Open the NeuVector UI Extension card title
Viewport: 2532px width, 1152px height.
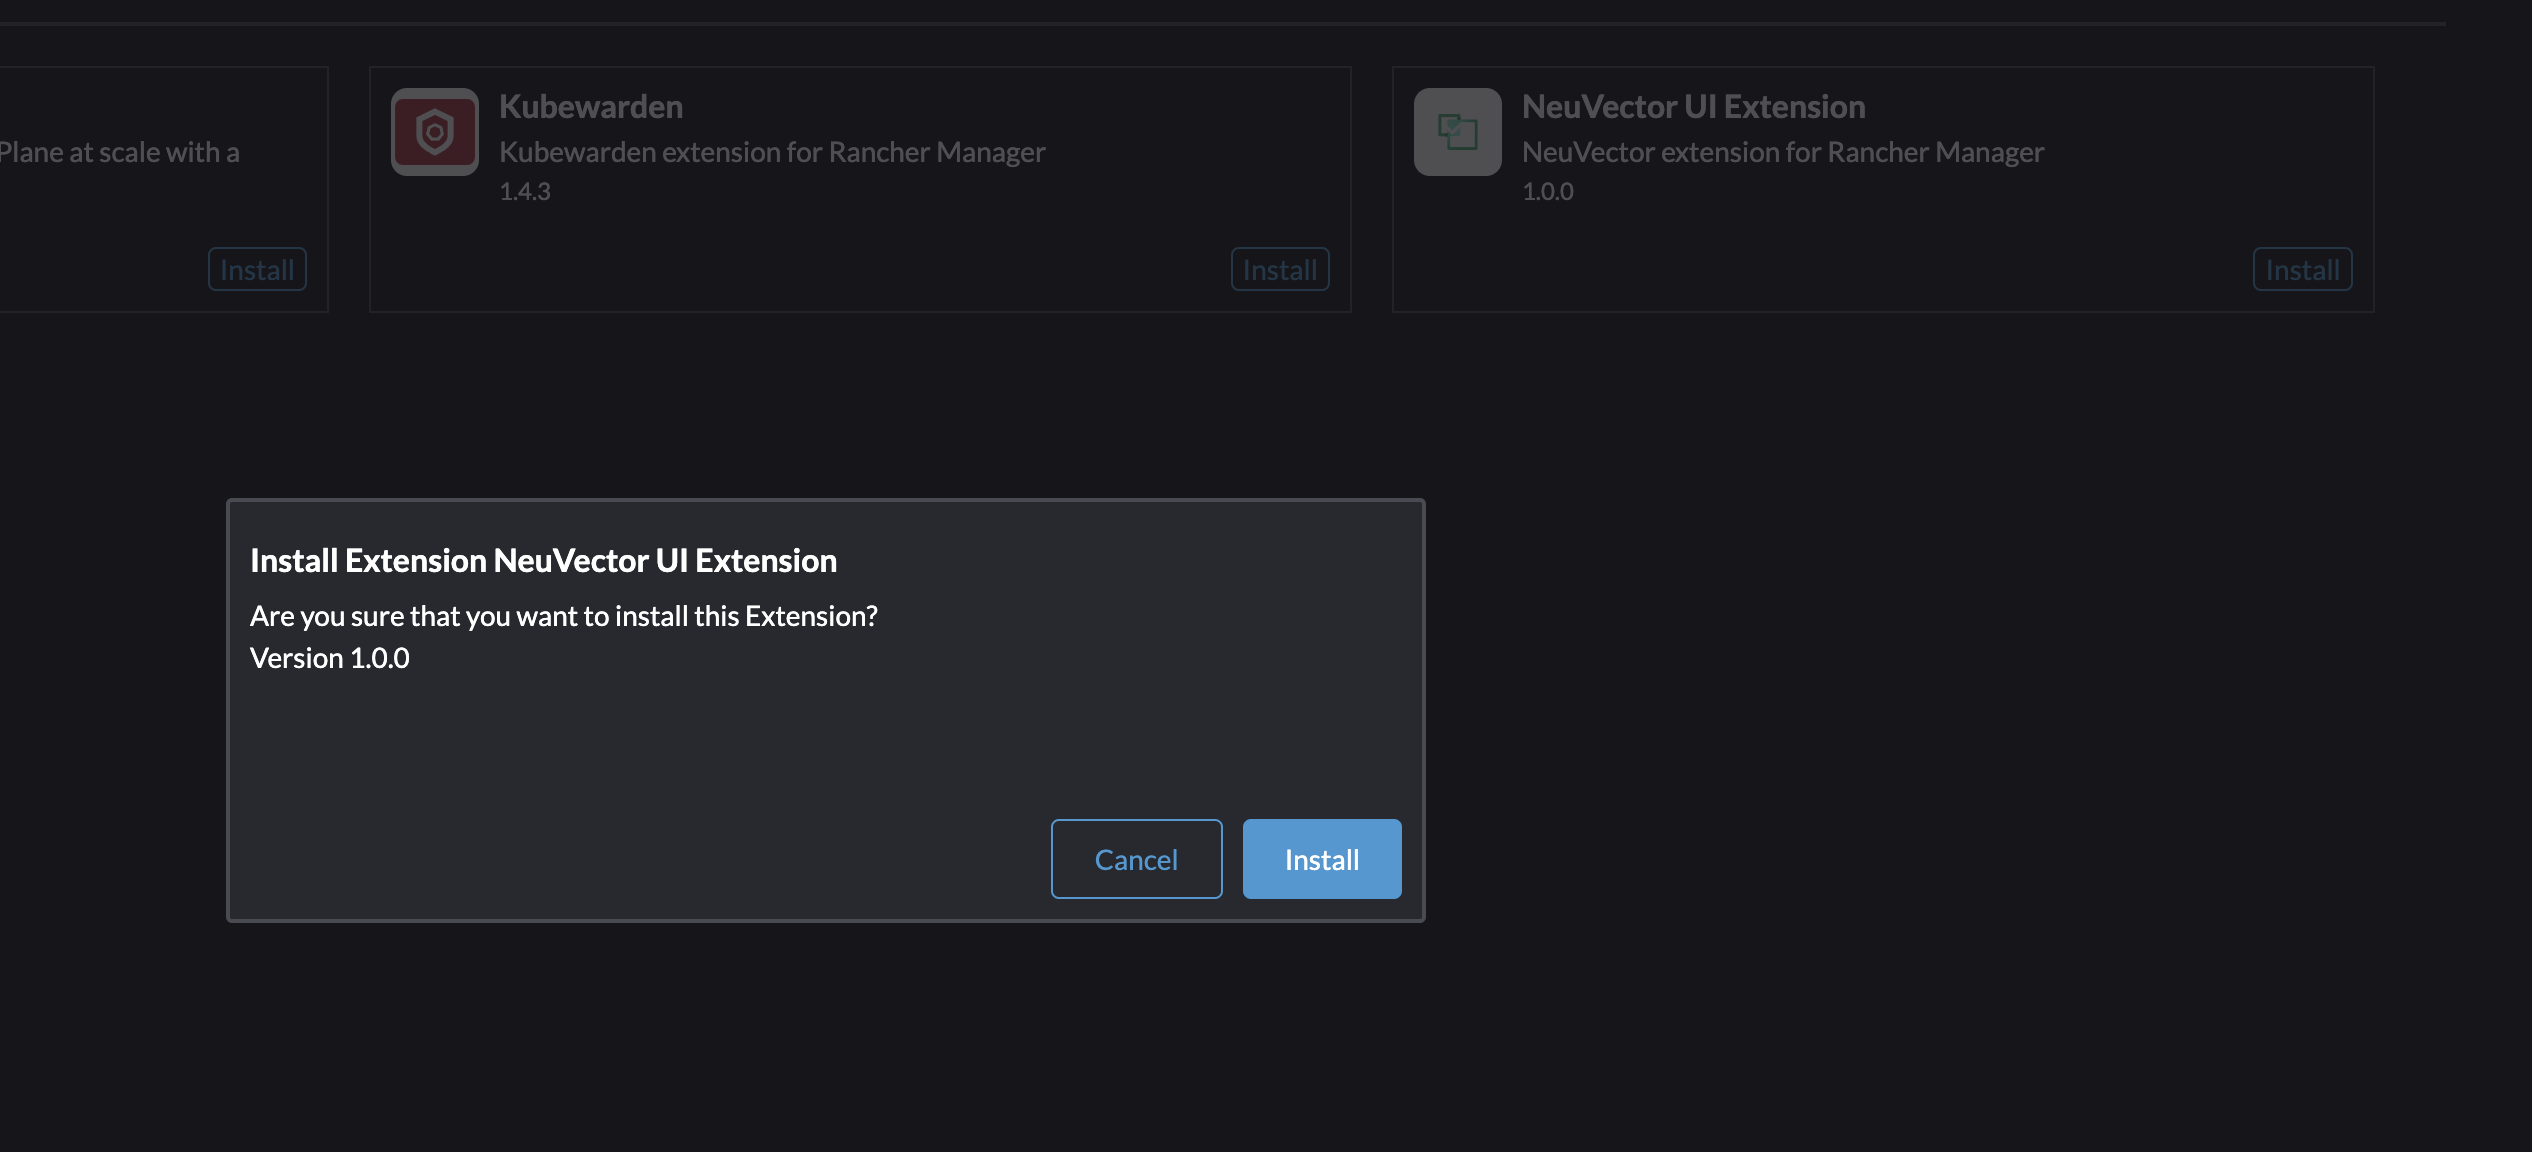click(x=1693, y=107)
